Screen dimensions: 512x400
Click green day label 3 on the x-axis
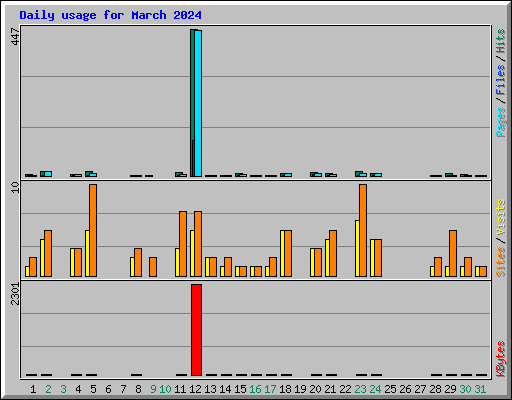click(x=63, y=389)
